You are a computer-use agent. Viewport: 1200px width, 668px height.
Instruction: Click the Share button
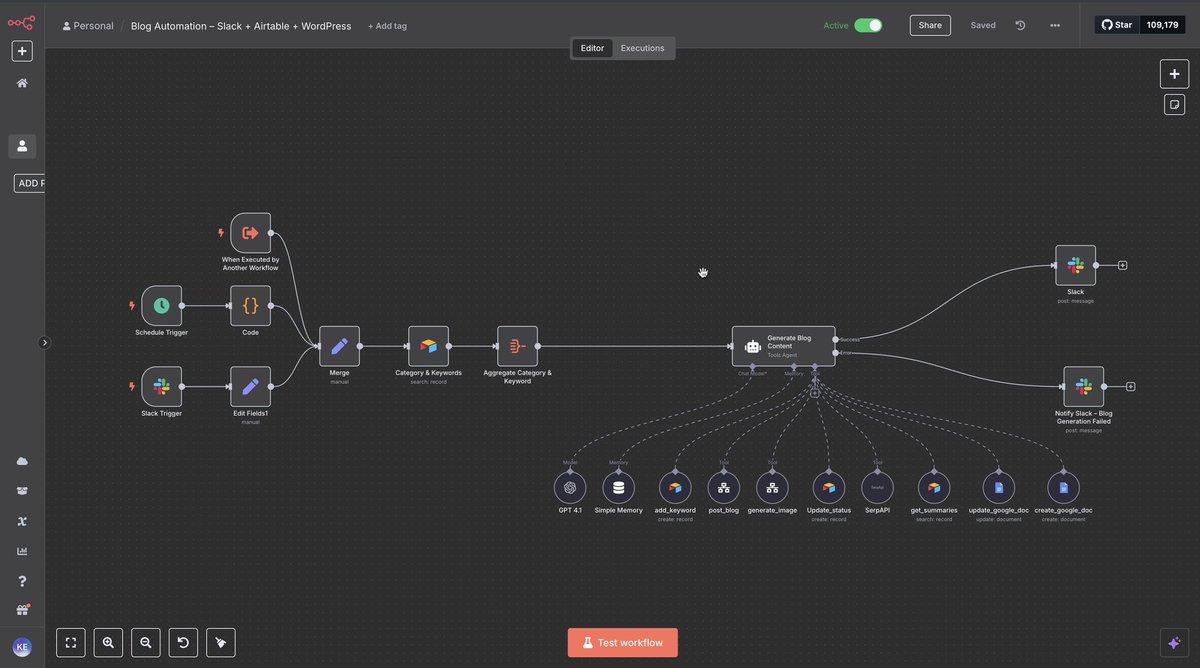[x=930, y=25]
